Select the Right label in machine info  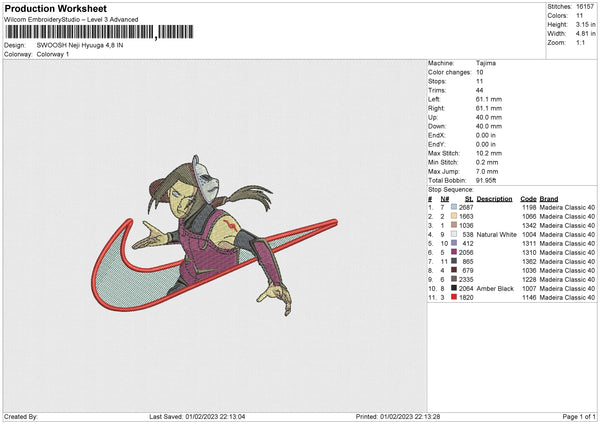click(x=436, y=108)
